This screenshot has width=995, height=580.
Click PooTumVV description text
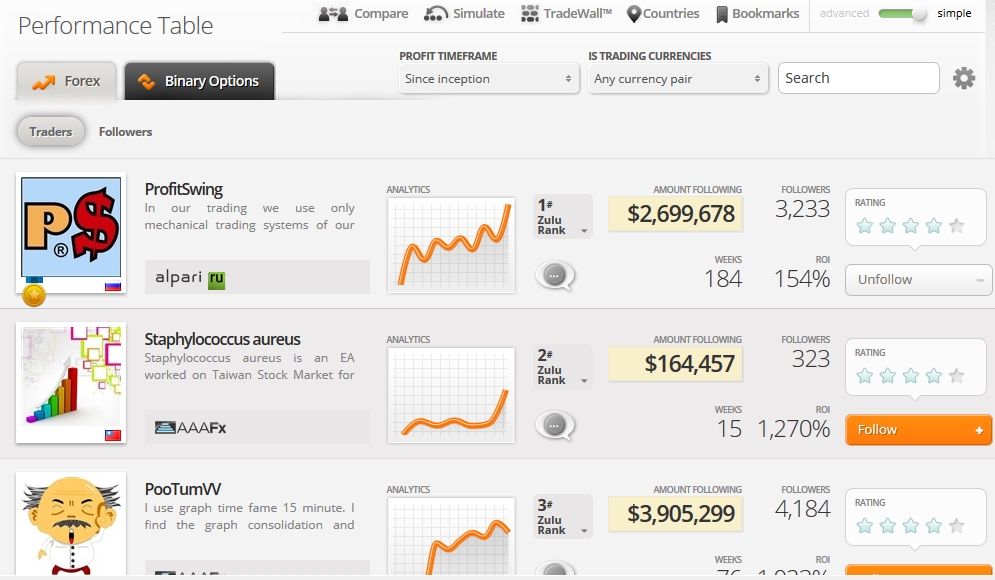click(249, 517)
